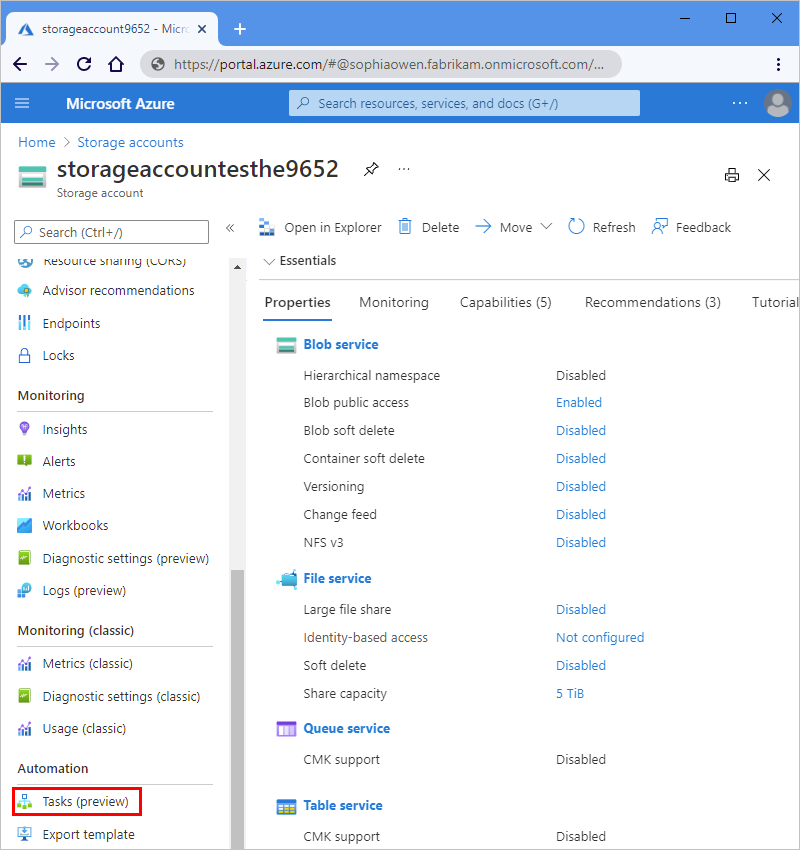Image resolution: width=800 pixels, height=850 pixels.
Task: Open a new browser tab
Action: coord(240,29)
